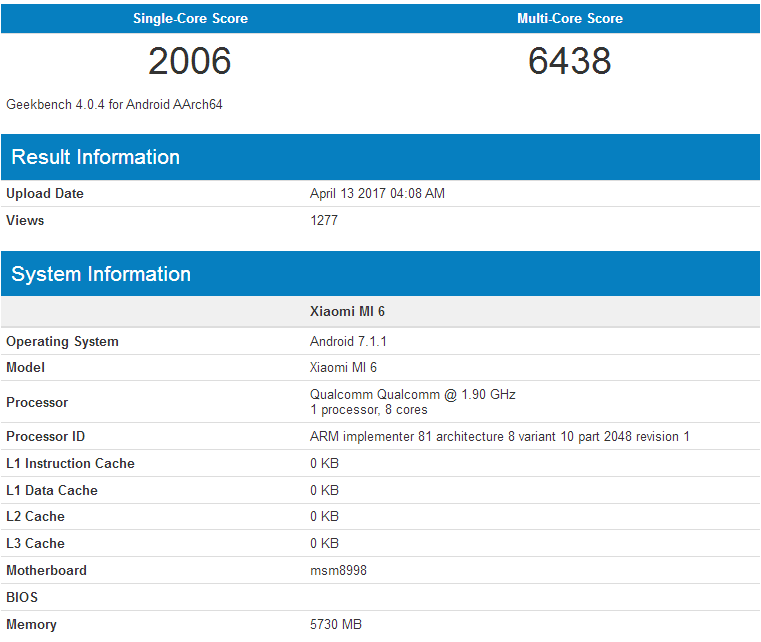This screenshot has height=642, width=761.
Task: Click the Geekbench 4.0.4 for Android AArch64 text
Action: click(x=114, y=104)
